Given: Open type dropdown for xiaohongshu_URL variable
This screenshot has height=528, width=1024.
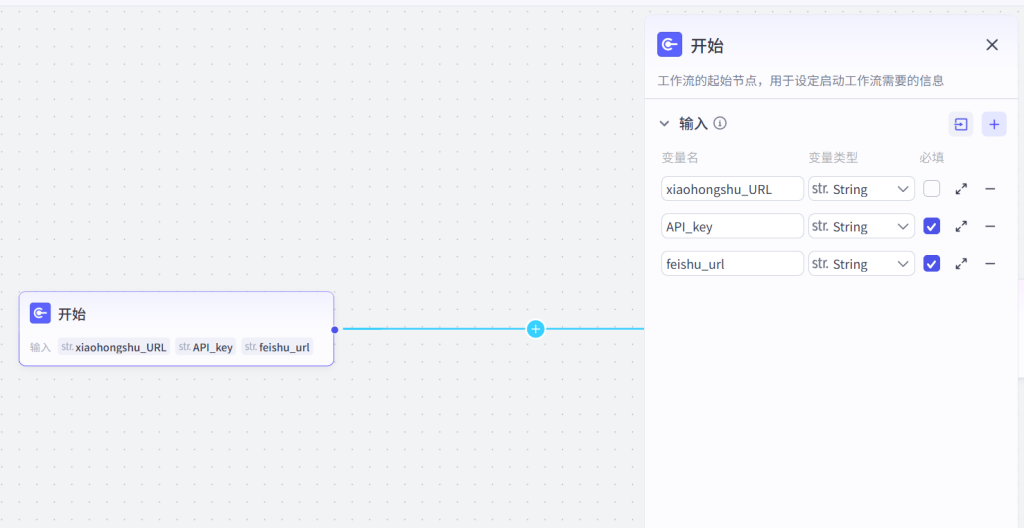Looking at the screenshot, I should 861,189.
